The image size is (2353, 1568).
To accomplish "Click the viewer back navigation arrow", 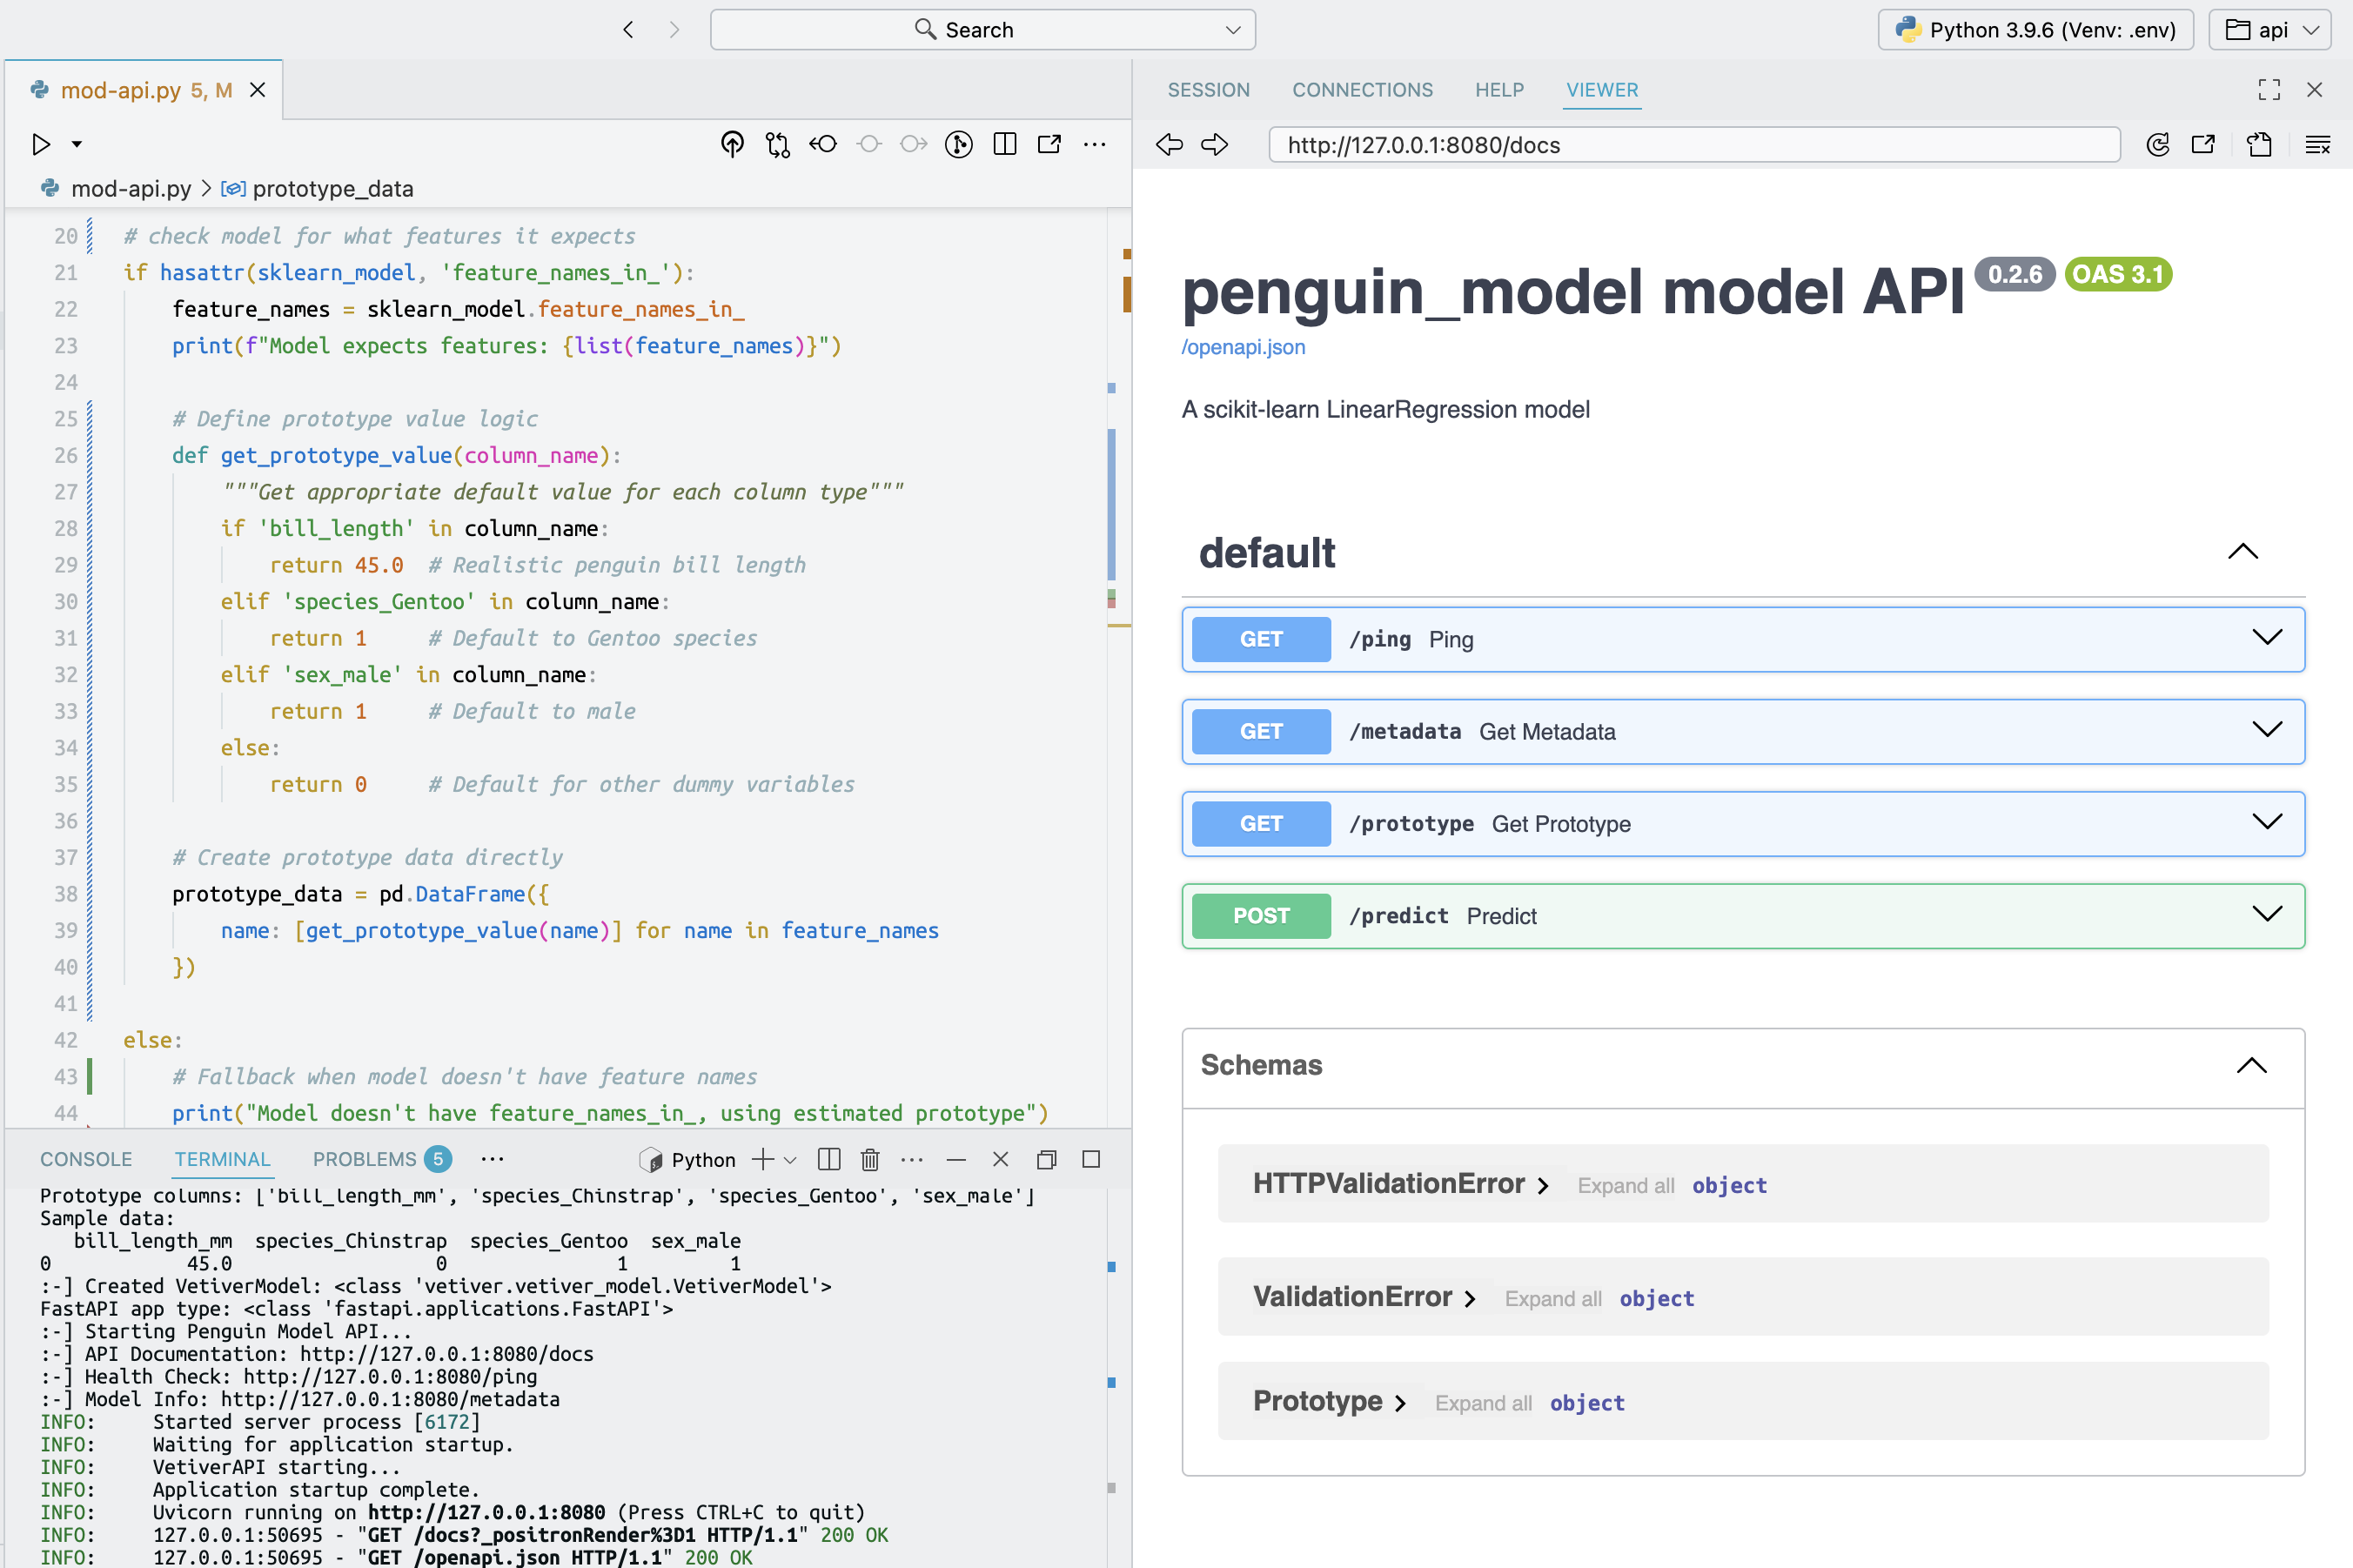I will (1169, 145).
